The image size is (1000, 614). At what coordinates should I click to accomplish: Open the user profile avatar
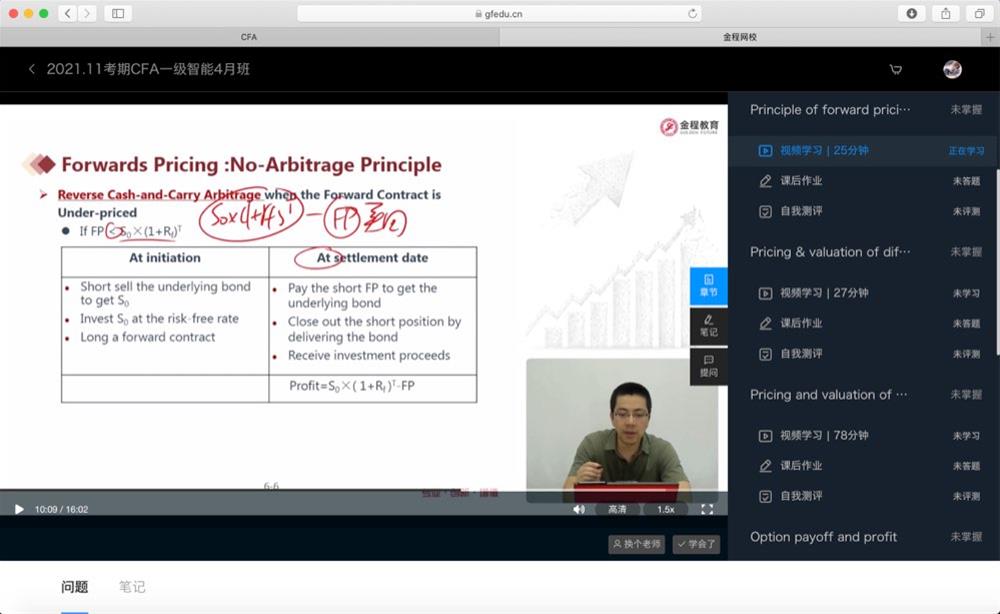pos(952,69)
